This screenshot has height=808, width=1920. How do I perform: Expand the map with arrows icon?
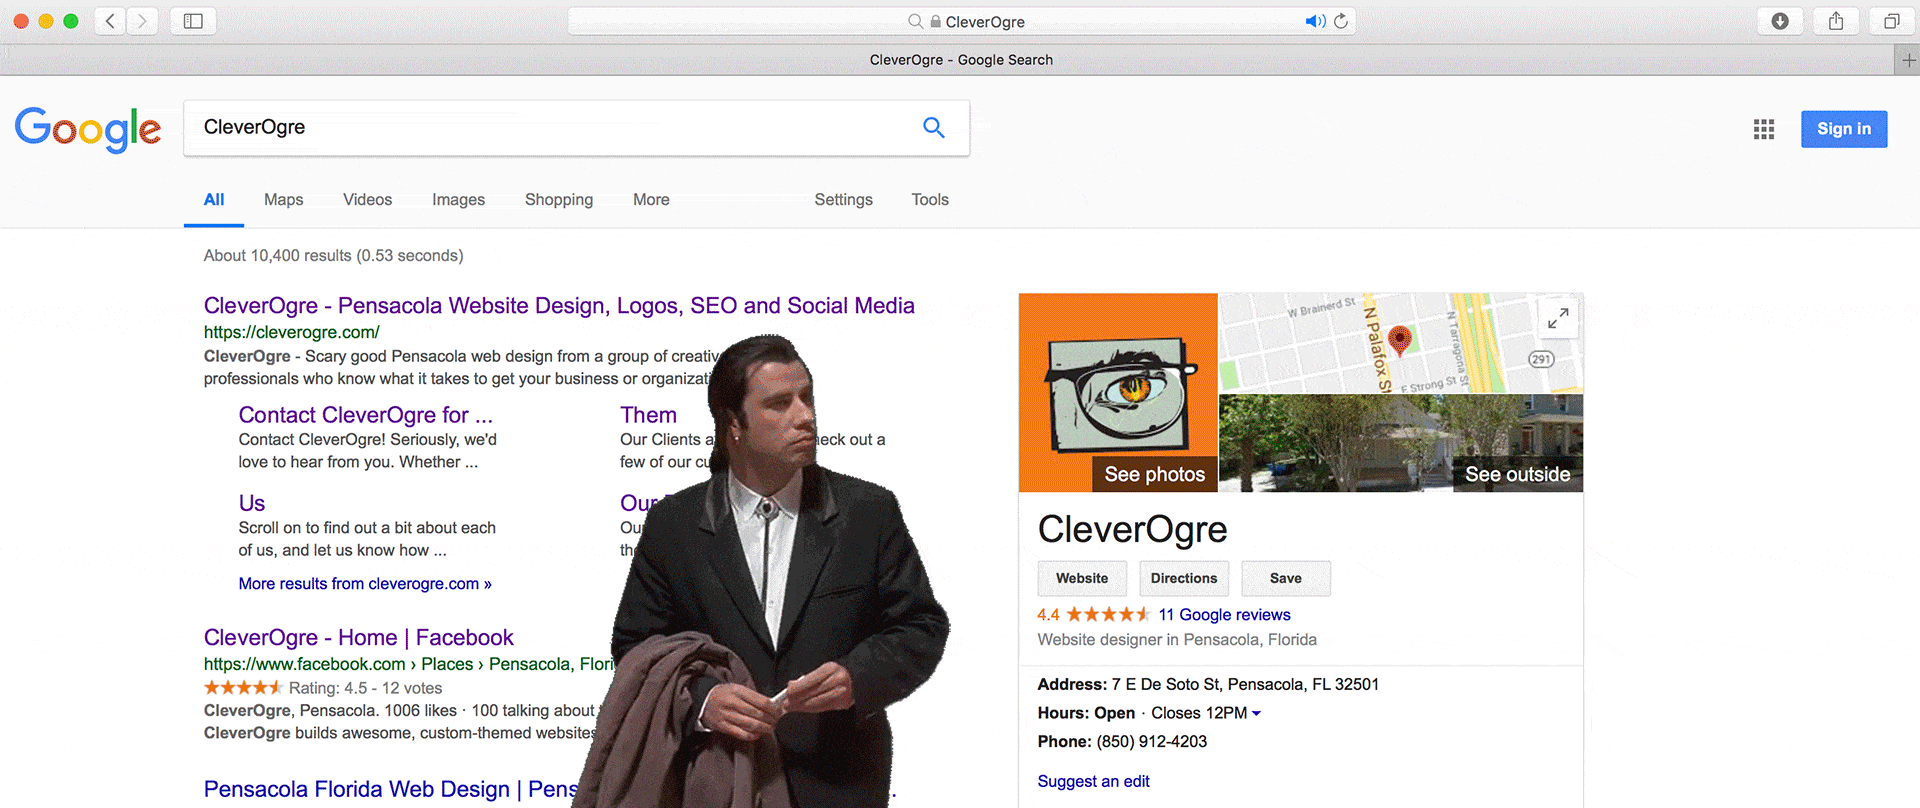pos(1558,318)
